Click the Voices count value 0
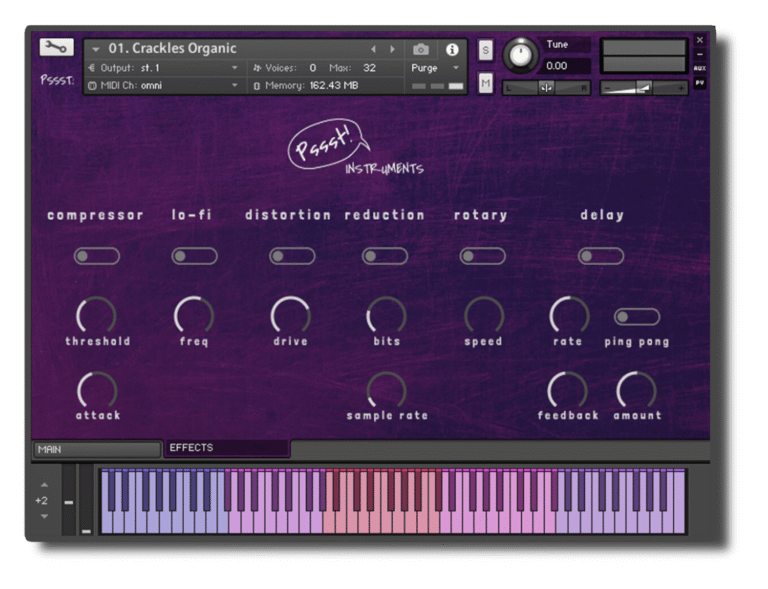 coord(312,68)
